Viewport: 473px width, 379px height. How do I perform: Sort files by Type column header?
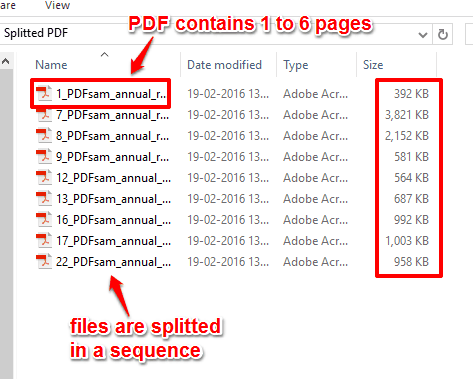[296, 65]
